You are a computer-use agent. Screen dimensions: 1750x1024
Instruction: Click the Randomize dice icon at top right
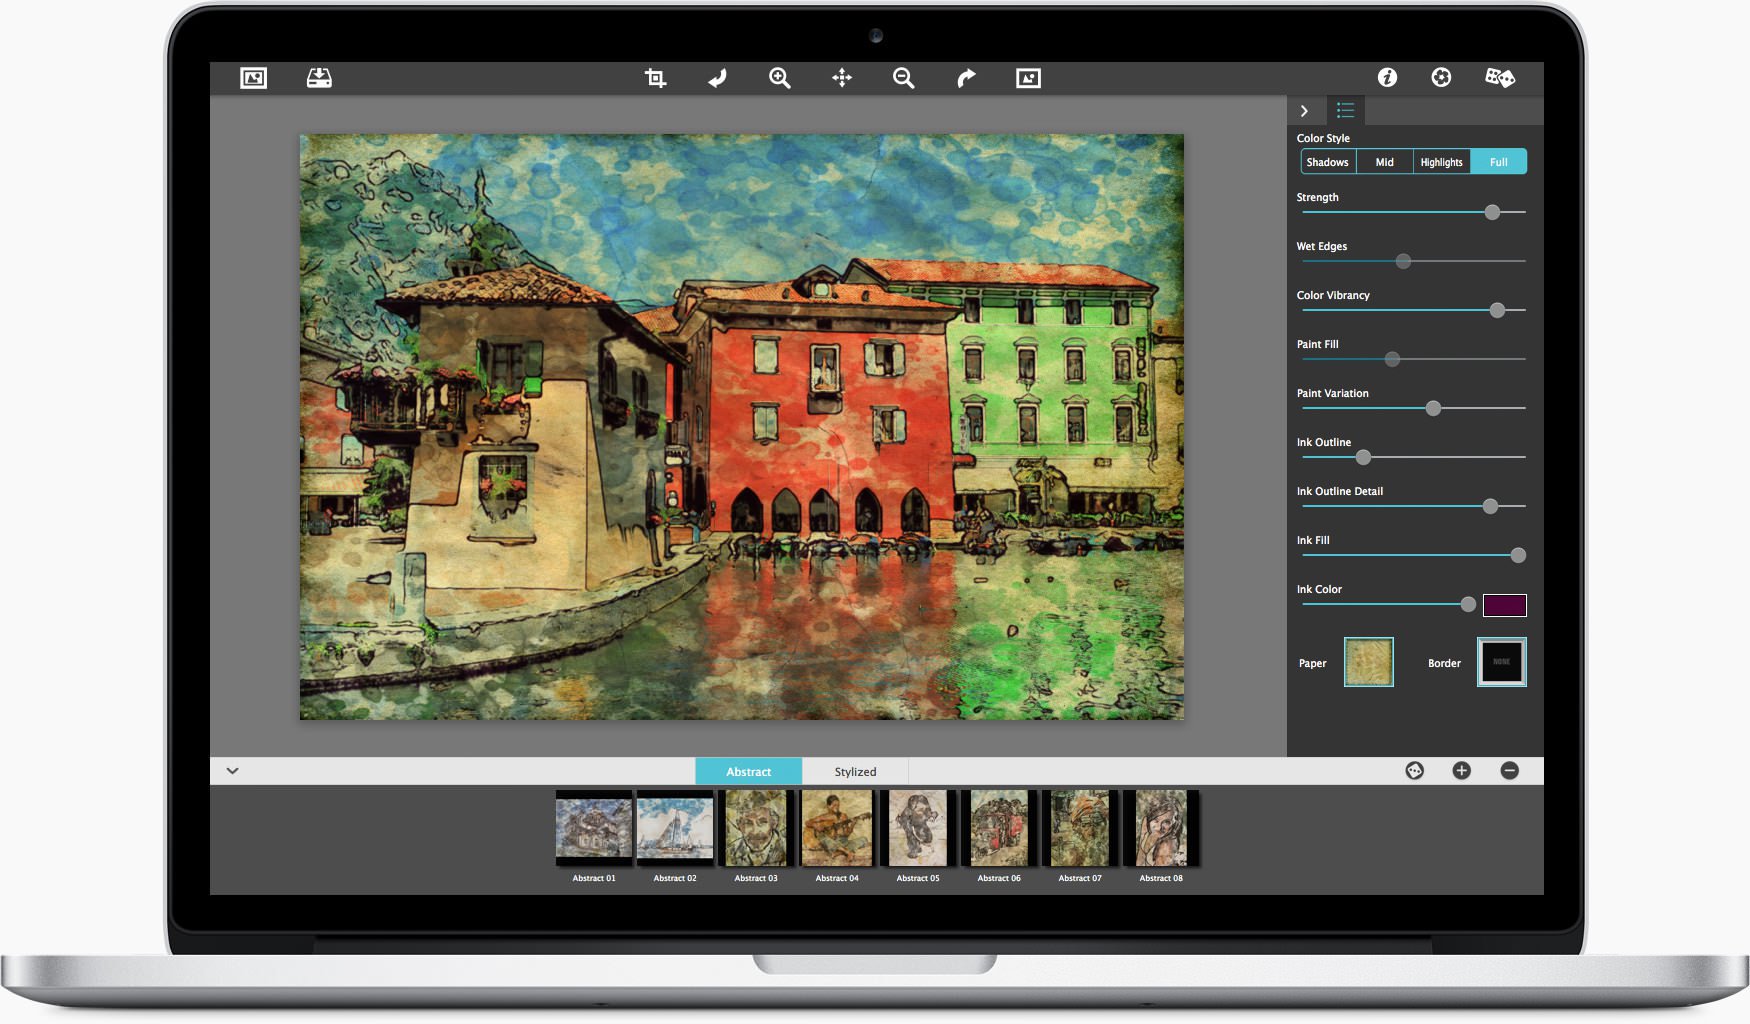pyautogui.click(x=1499, y=77)
